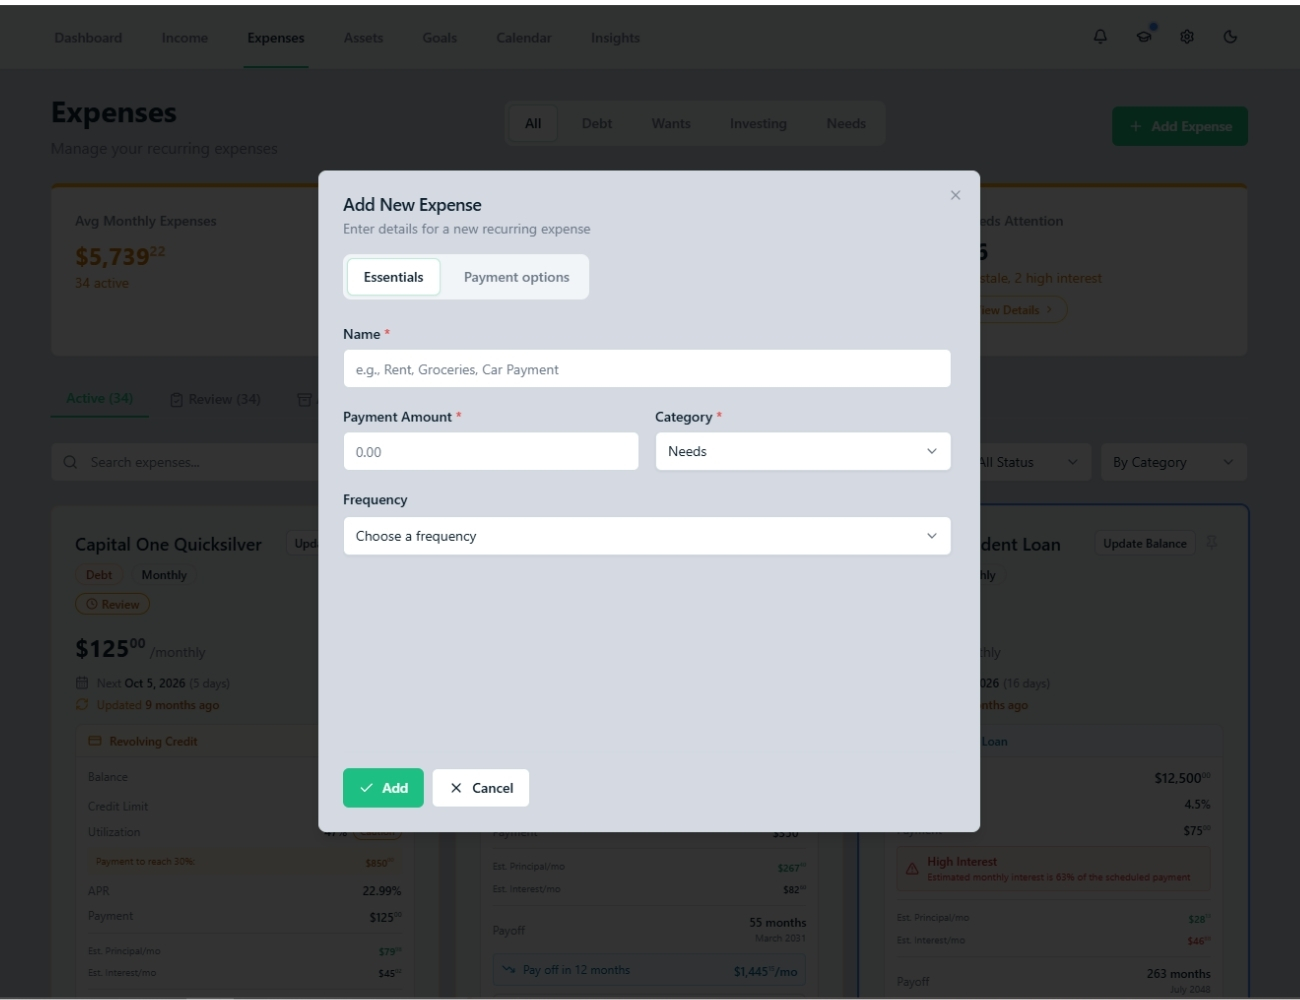The width and height of the screenshot is (1300, 1000).
Task: Click the search magnifier icon
Action: coord(70,462)
